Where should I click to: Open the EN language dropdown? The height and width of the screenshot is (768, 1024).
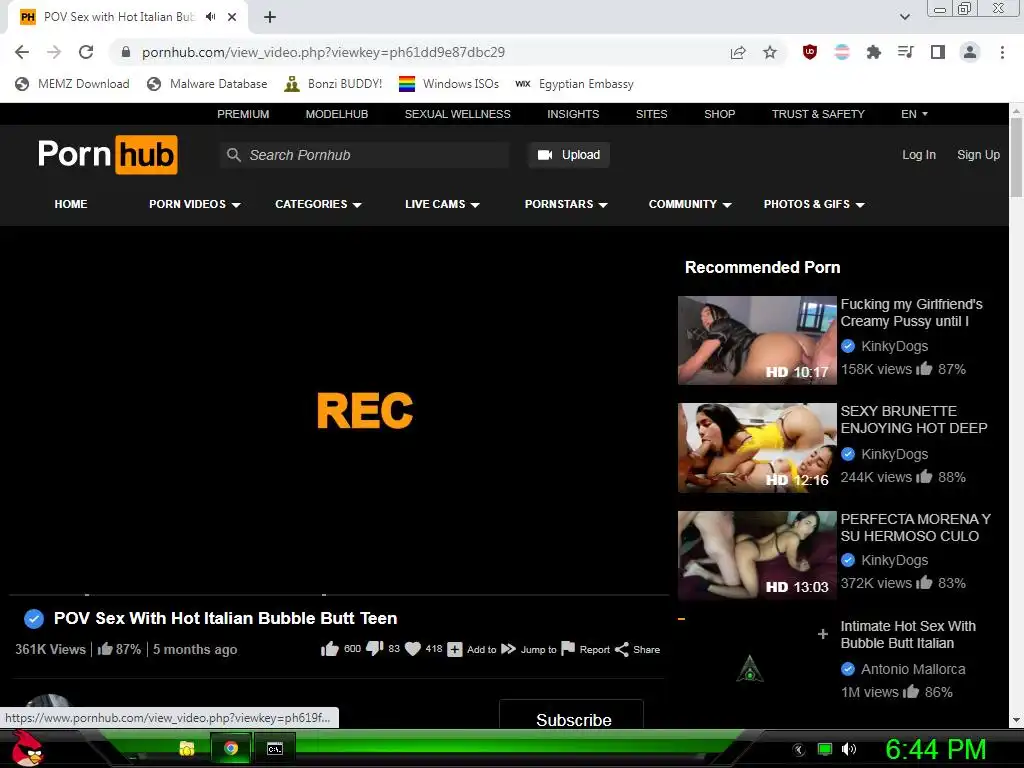(914, 114)
